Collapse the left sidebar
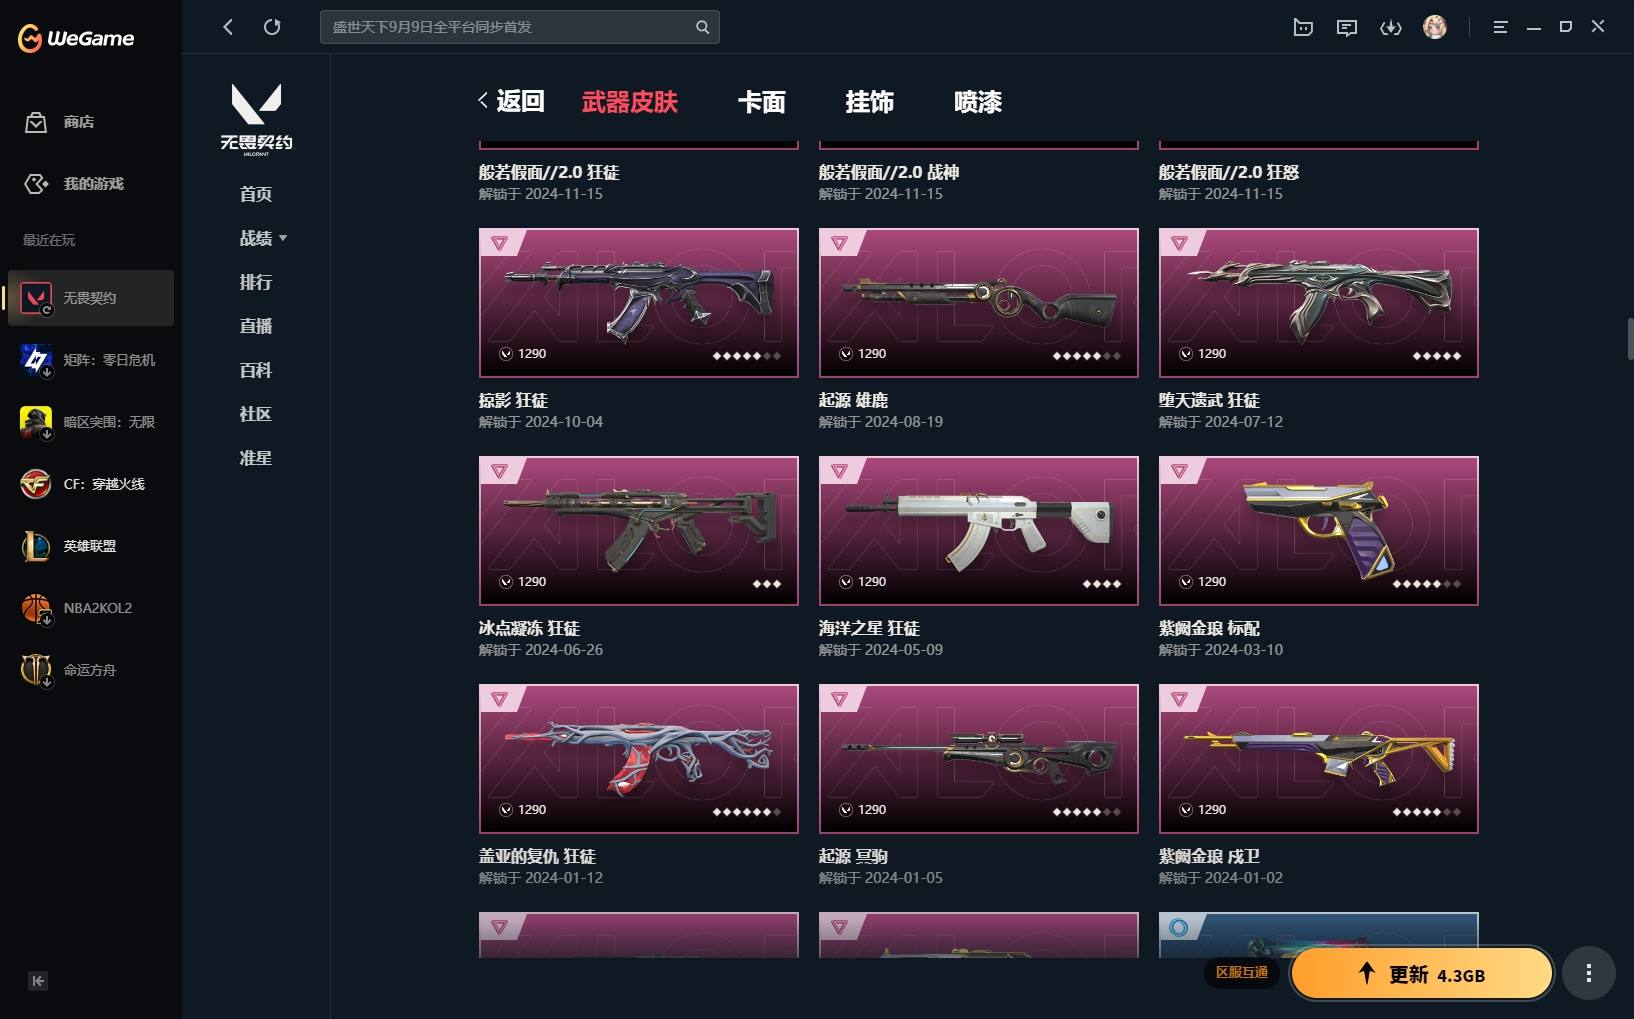 click(x=38, y=981)
